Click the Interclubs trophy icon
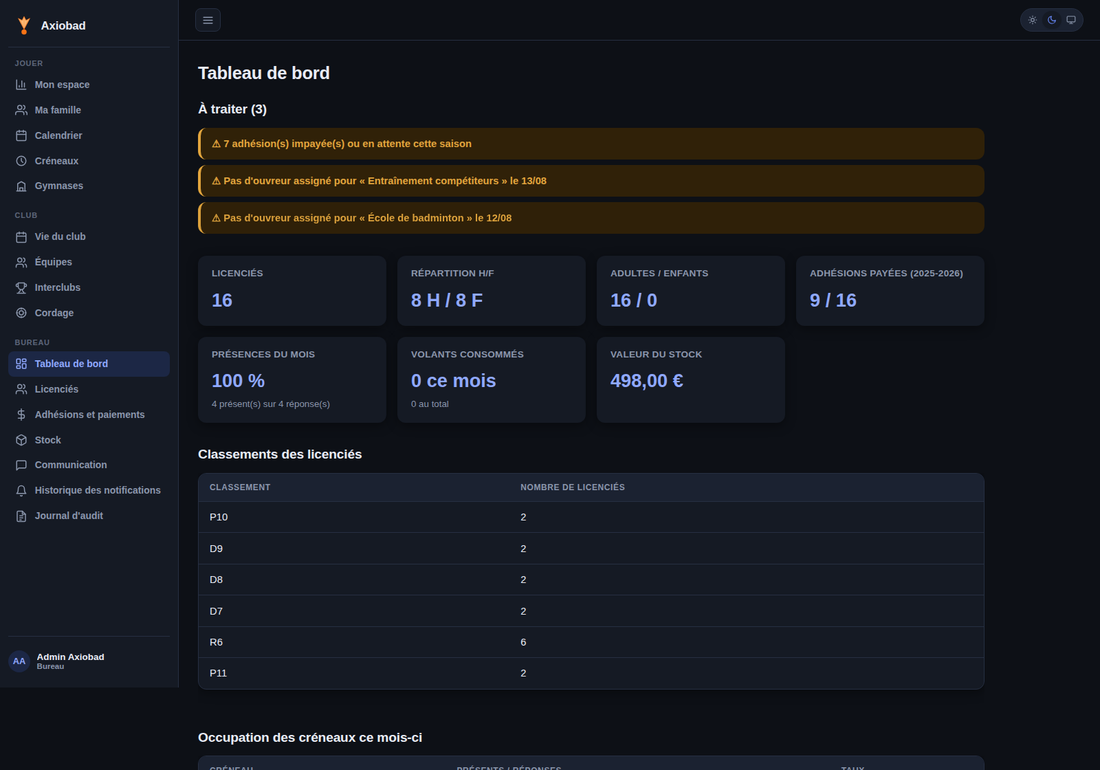 [21, 288]
